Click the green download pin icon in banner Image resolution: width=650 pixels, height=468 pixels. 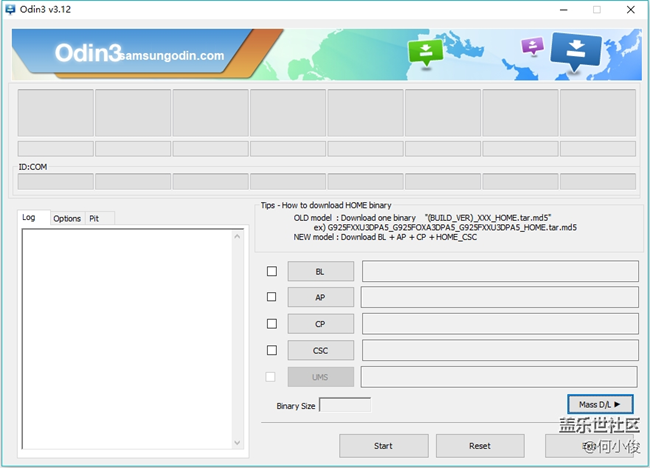[x=426, y=52]
